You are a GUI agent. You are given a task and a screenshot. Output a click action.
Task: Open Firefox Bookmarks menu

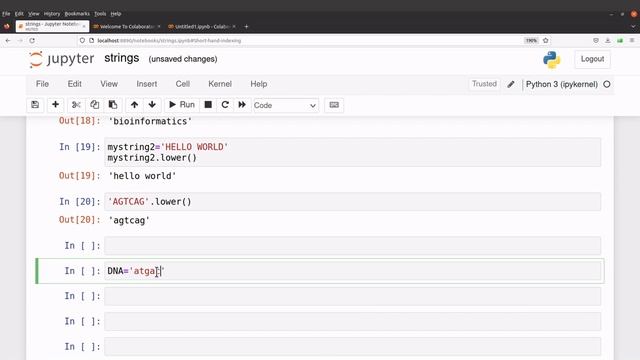tap(77, 13)
